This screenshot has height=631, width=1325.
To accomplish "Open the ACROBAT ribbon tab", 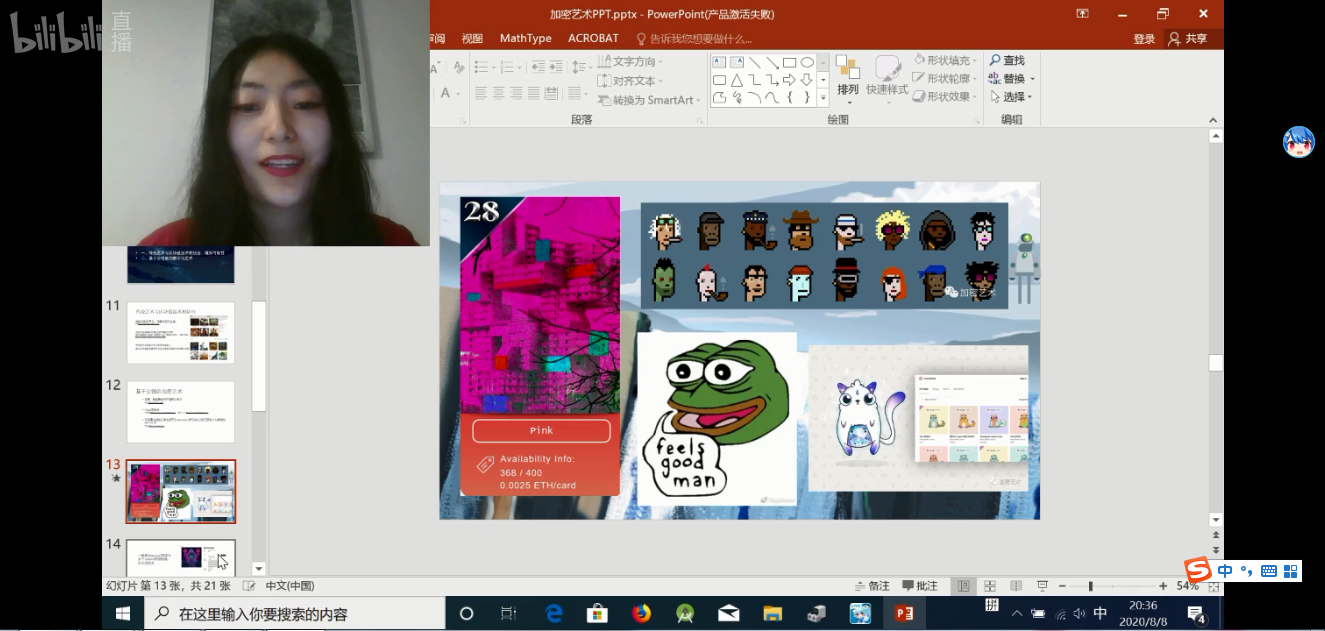I will tap(593, 38).
